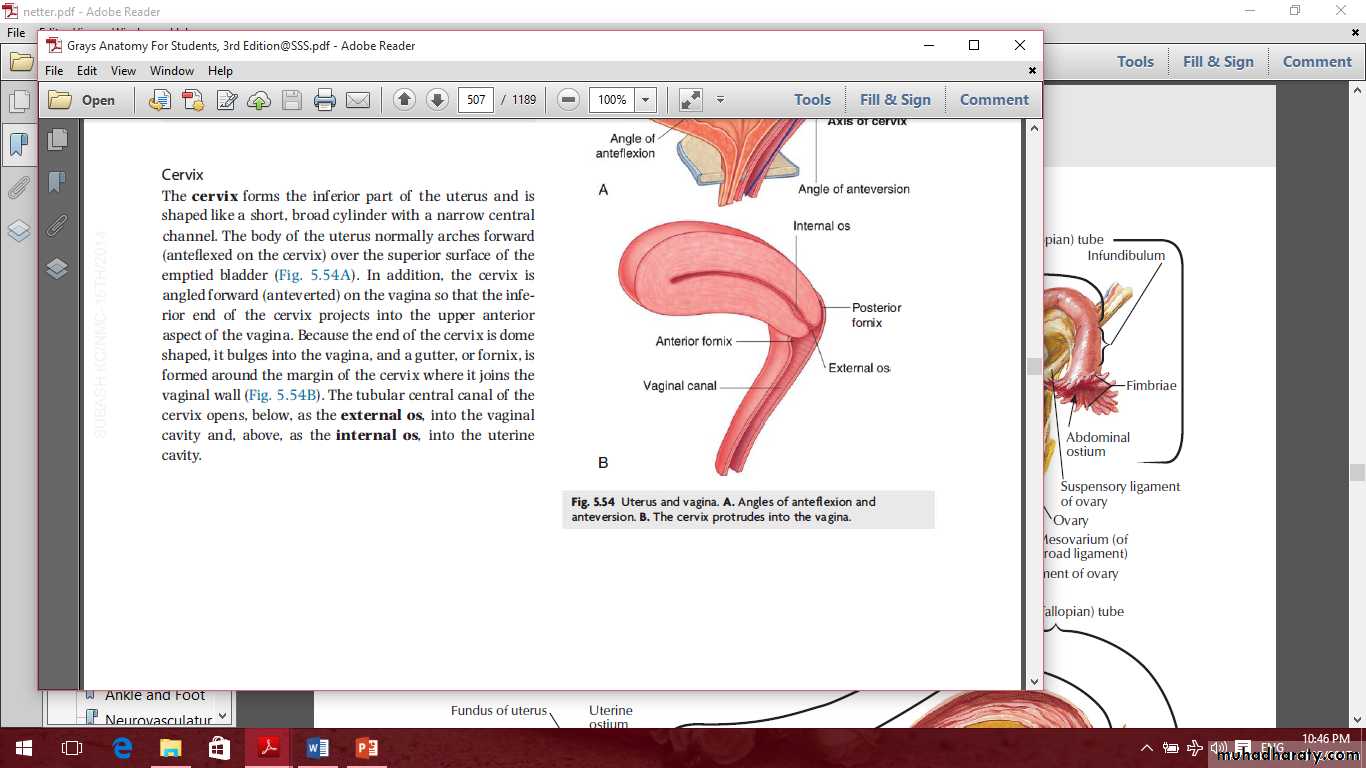Toggle the Page Thumbnails panel in front window

point(57,139)
